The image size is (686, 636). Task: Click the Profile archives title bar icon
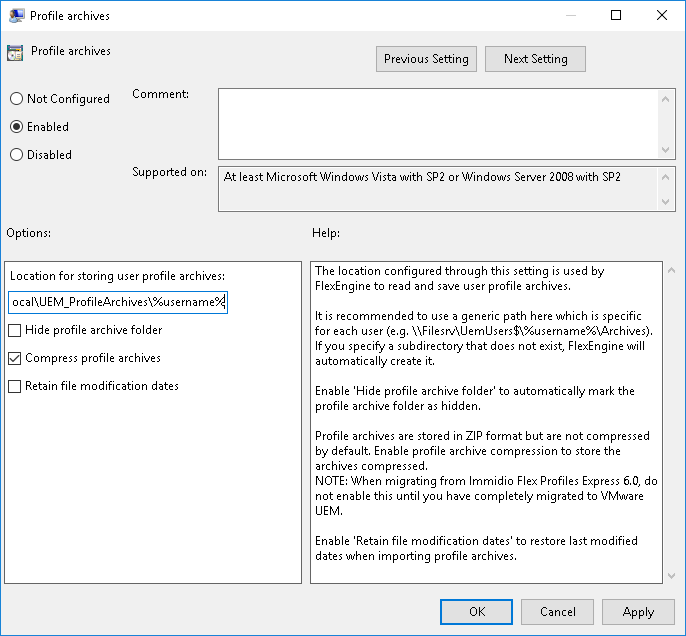(16, 16)
